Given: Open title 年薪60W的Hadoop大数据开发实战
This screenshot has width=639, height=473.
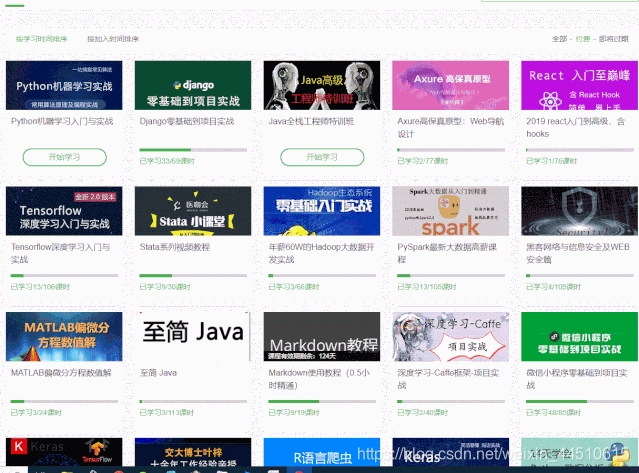Looking at the screenshot, I should point(321,253).
